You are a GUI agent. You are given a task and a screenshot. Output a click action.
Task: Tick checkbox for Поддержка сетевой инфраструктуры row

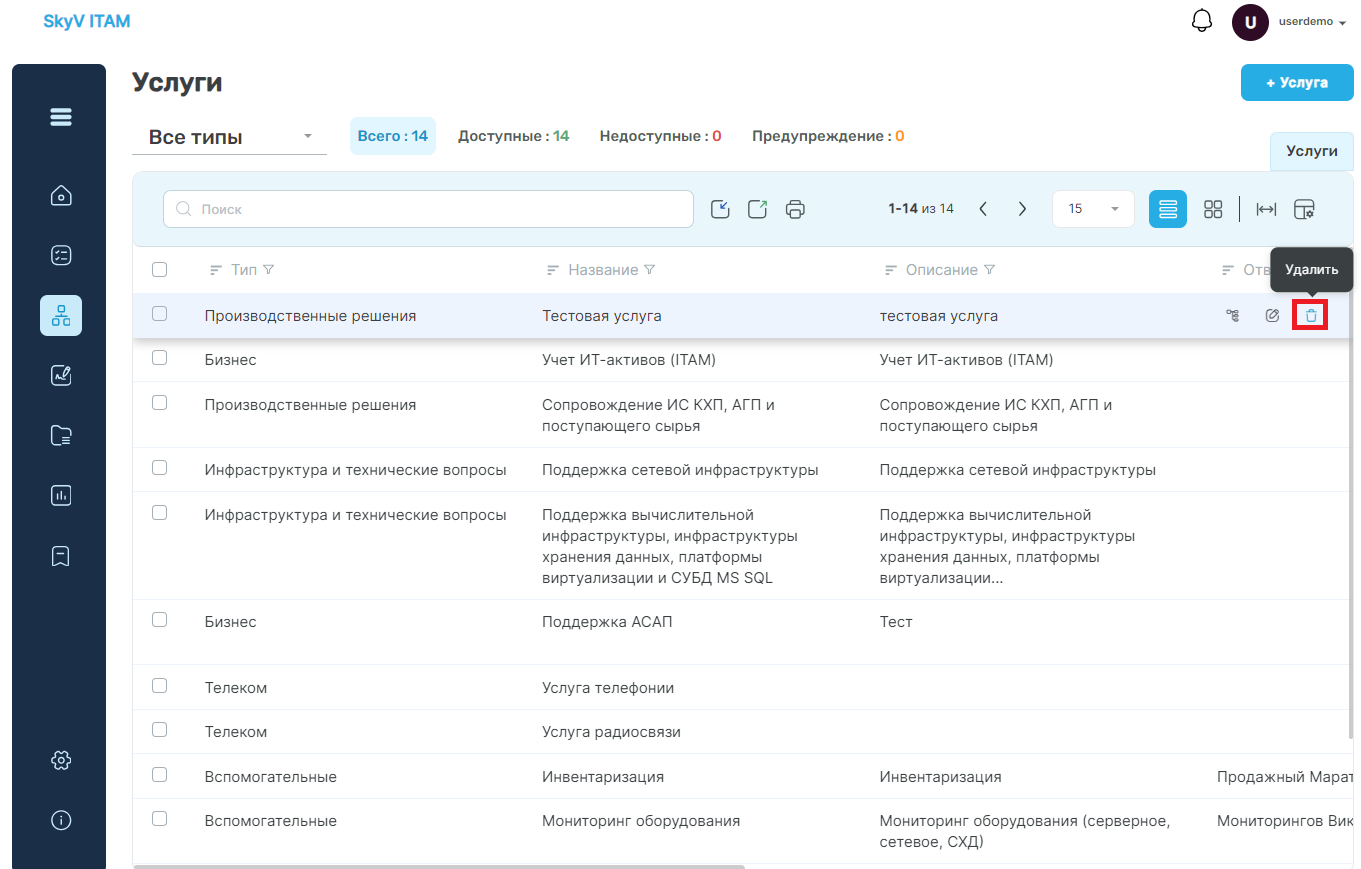[x=159, y=467]
